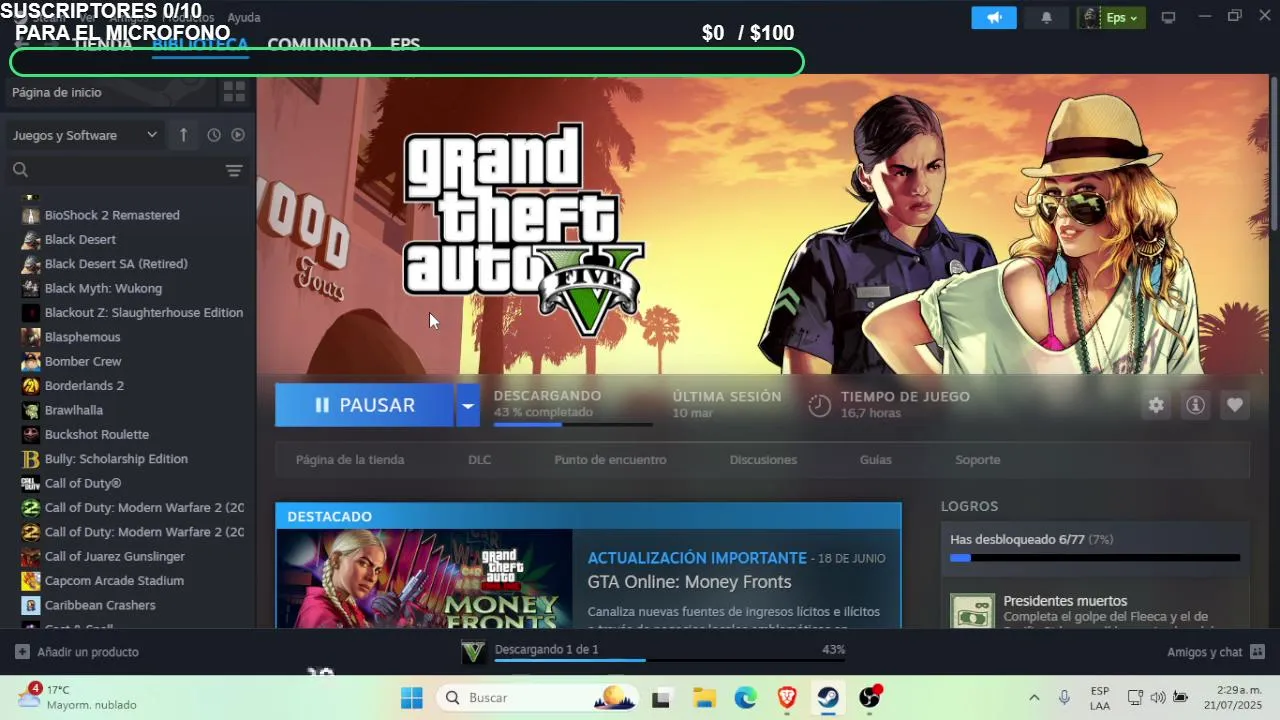Click Money Fronts featured thumbnail
Viewport: 1280px width, 720px height.
click(424, 578)
